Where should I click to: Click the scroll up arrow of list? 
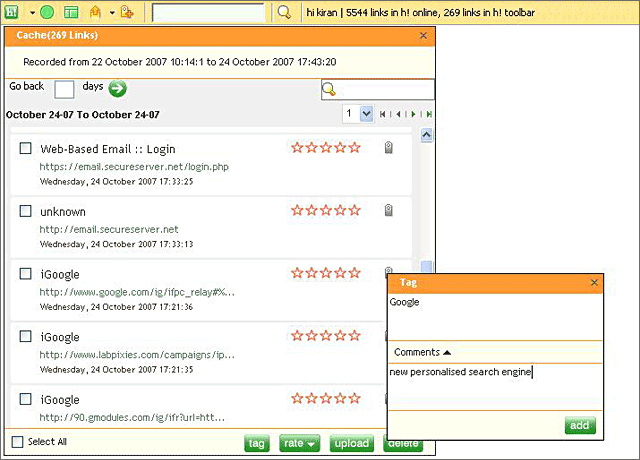click(427, 135)
